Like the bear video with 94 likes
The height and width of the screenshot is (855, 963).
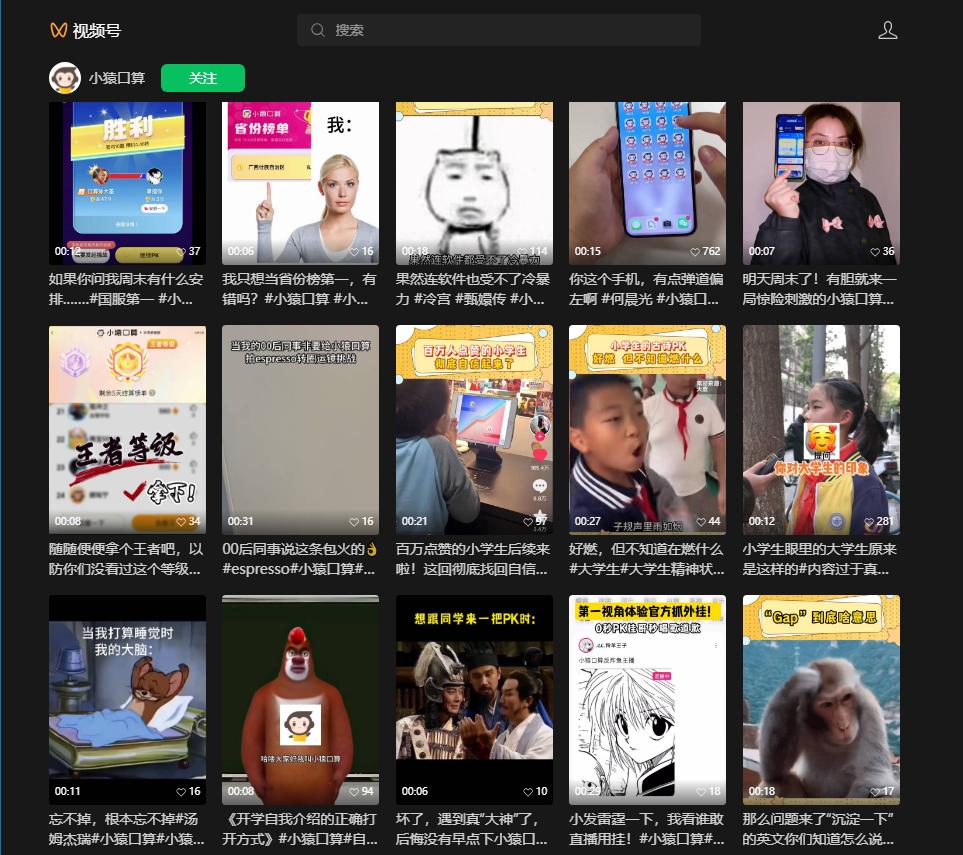coord(354,792)
